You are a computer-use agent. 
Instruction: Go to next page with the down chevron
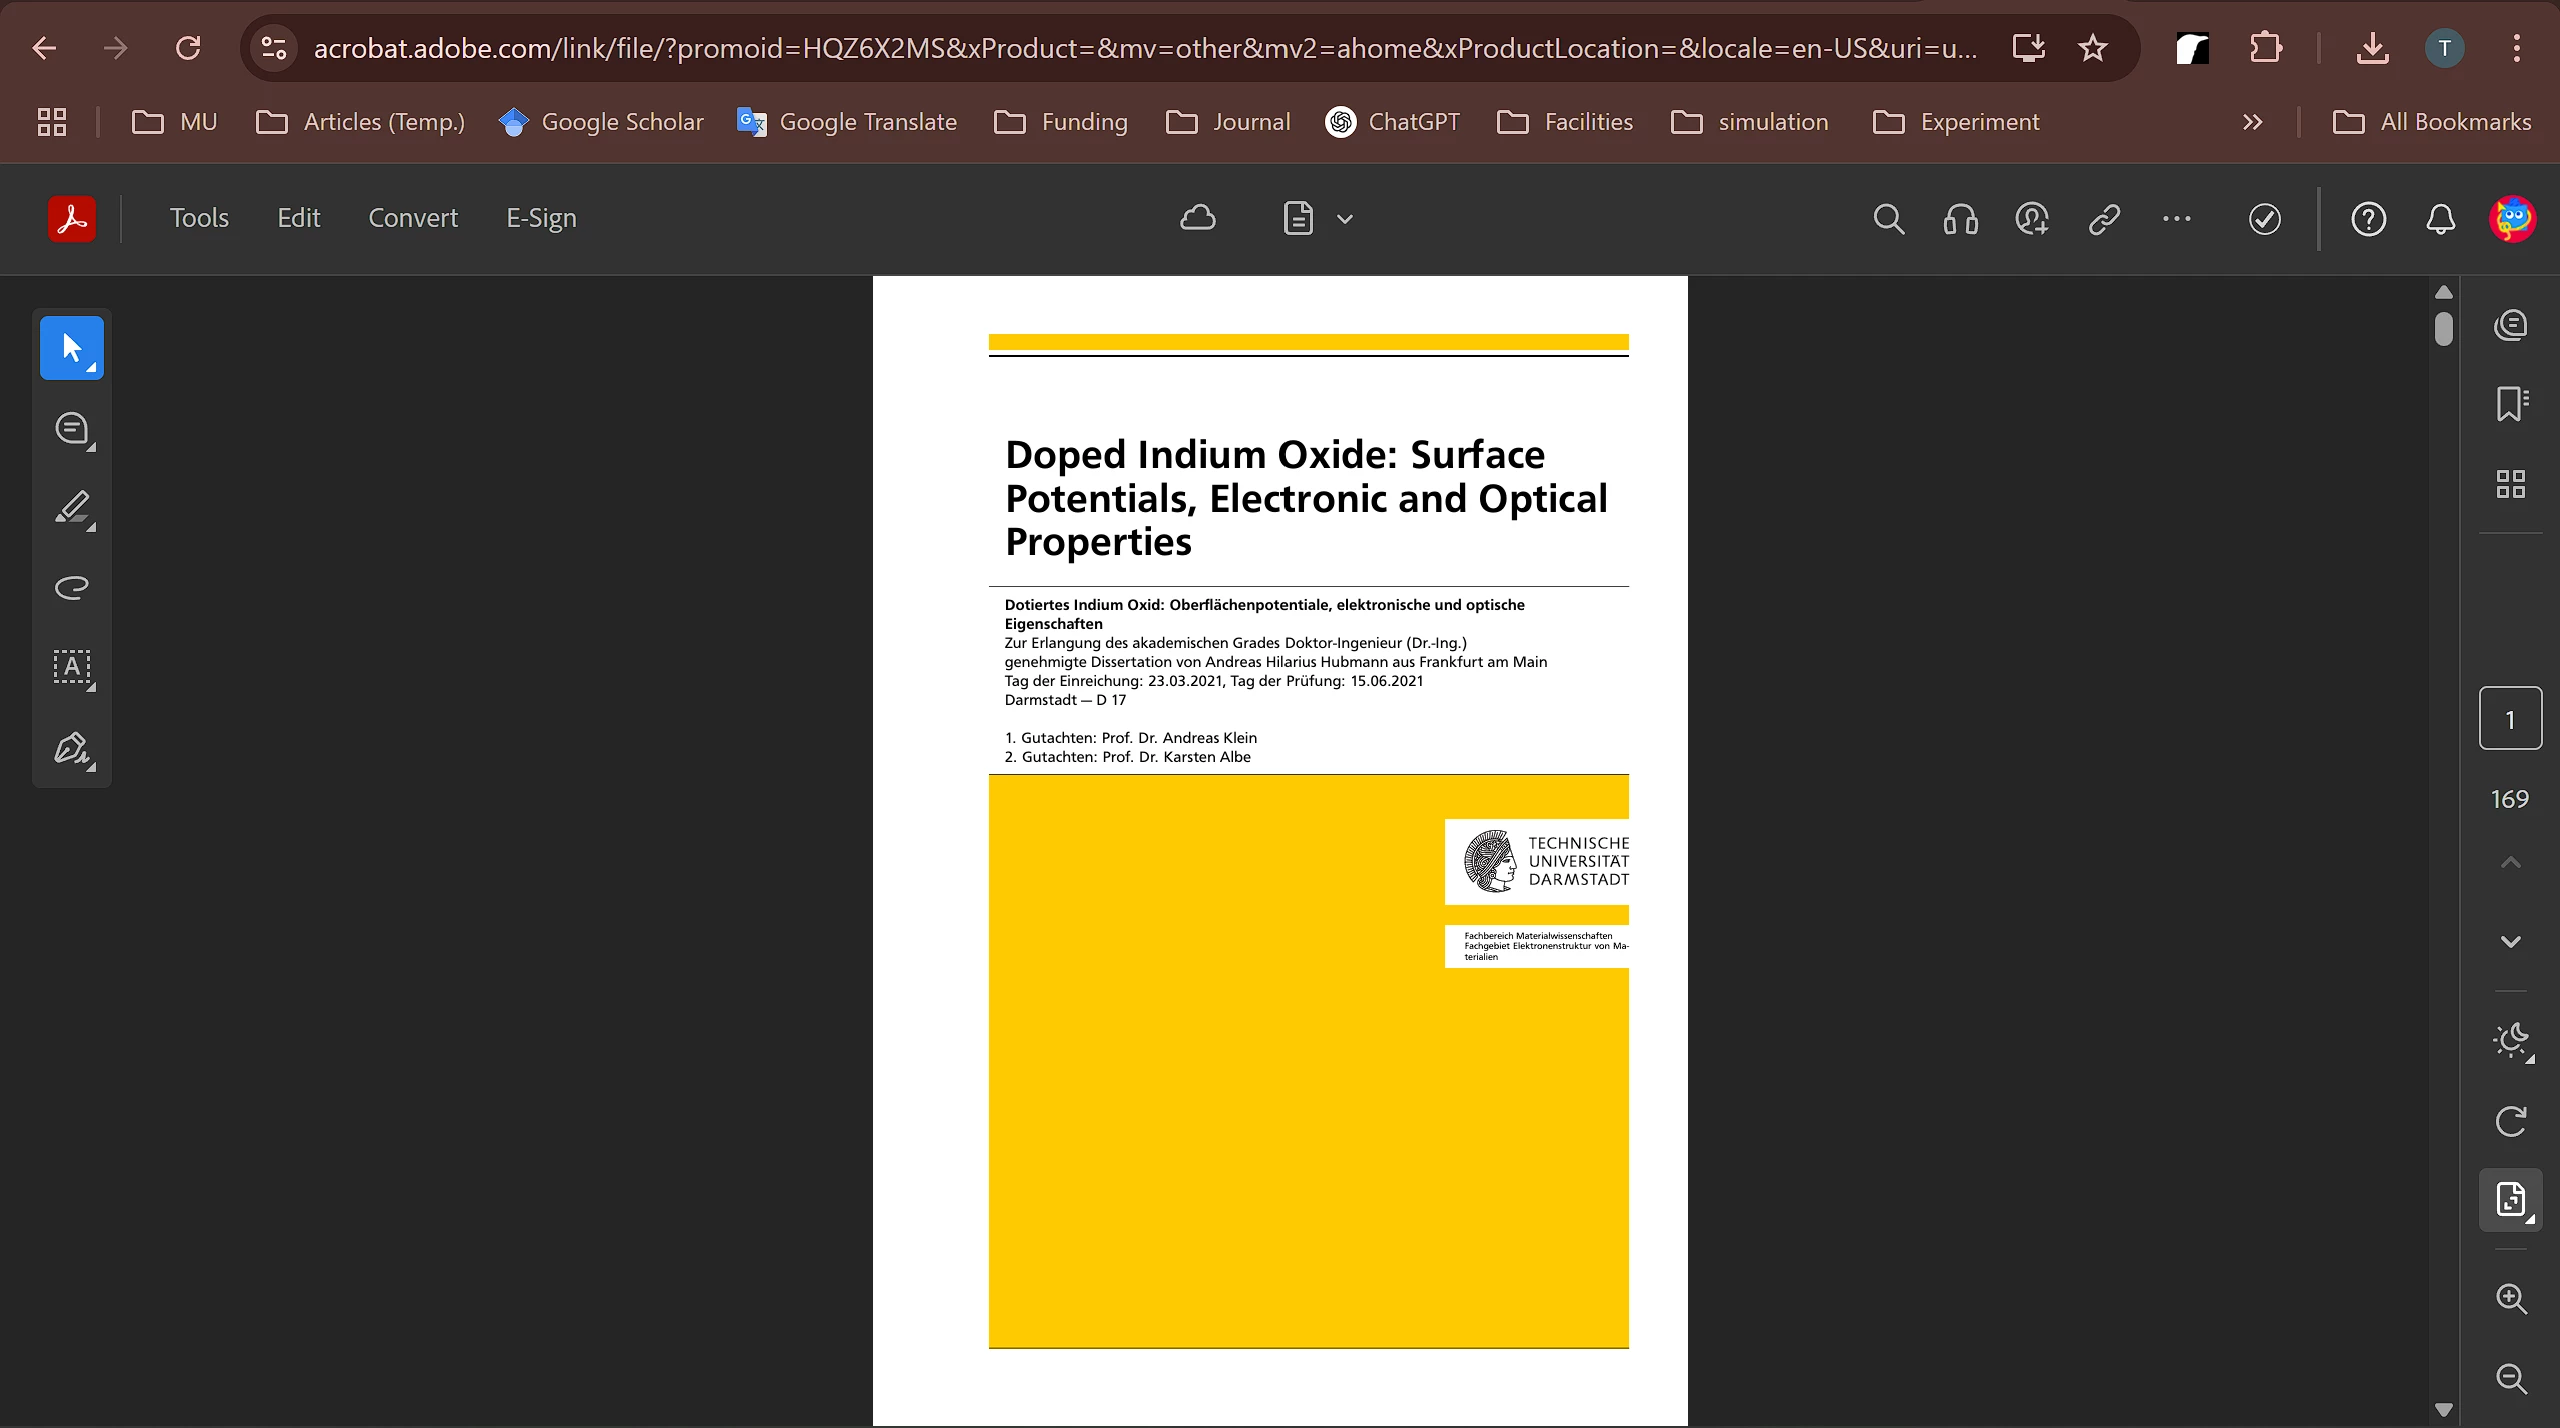tap(2511, 941)
